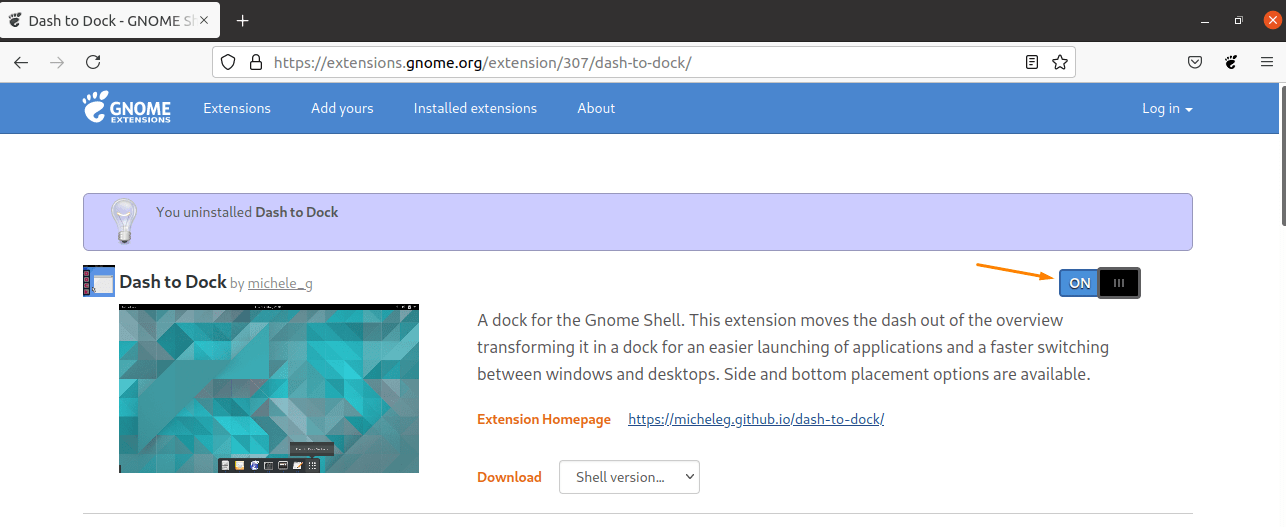Open the About nav item
1286x527 pixels.
click(x=596, y=108)
